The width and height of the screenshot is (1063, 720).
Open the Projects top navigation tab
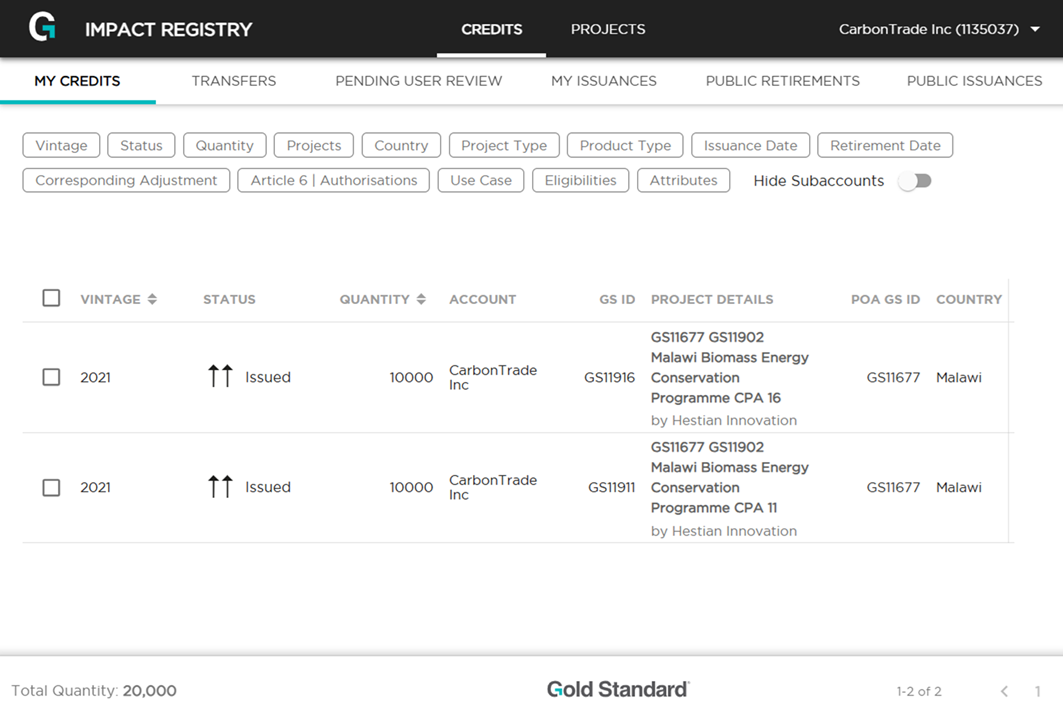[608, 29]
